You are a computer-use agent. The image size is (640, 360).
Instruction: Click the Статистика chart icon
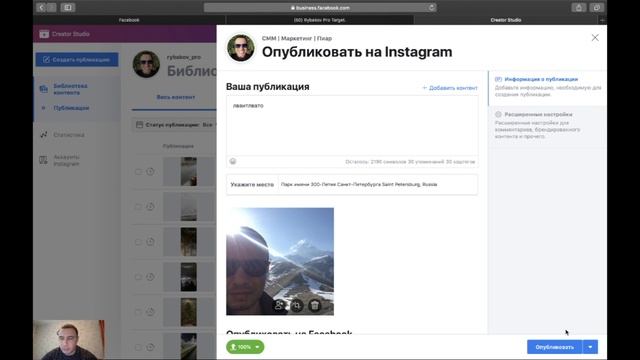point(44,135)
